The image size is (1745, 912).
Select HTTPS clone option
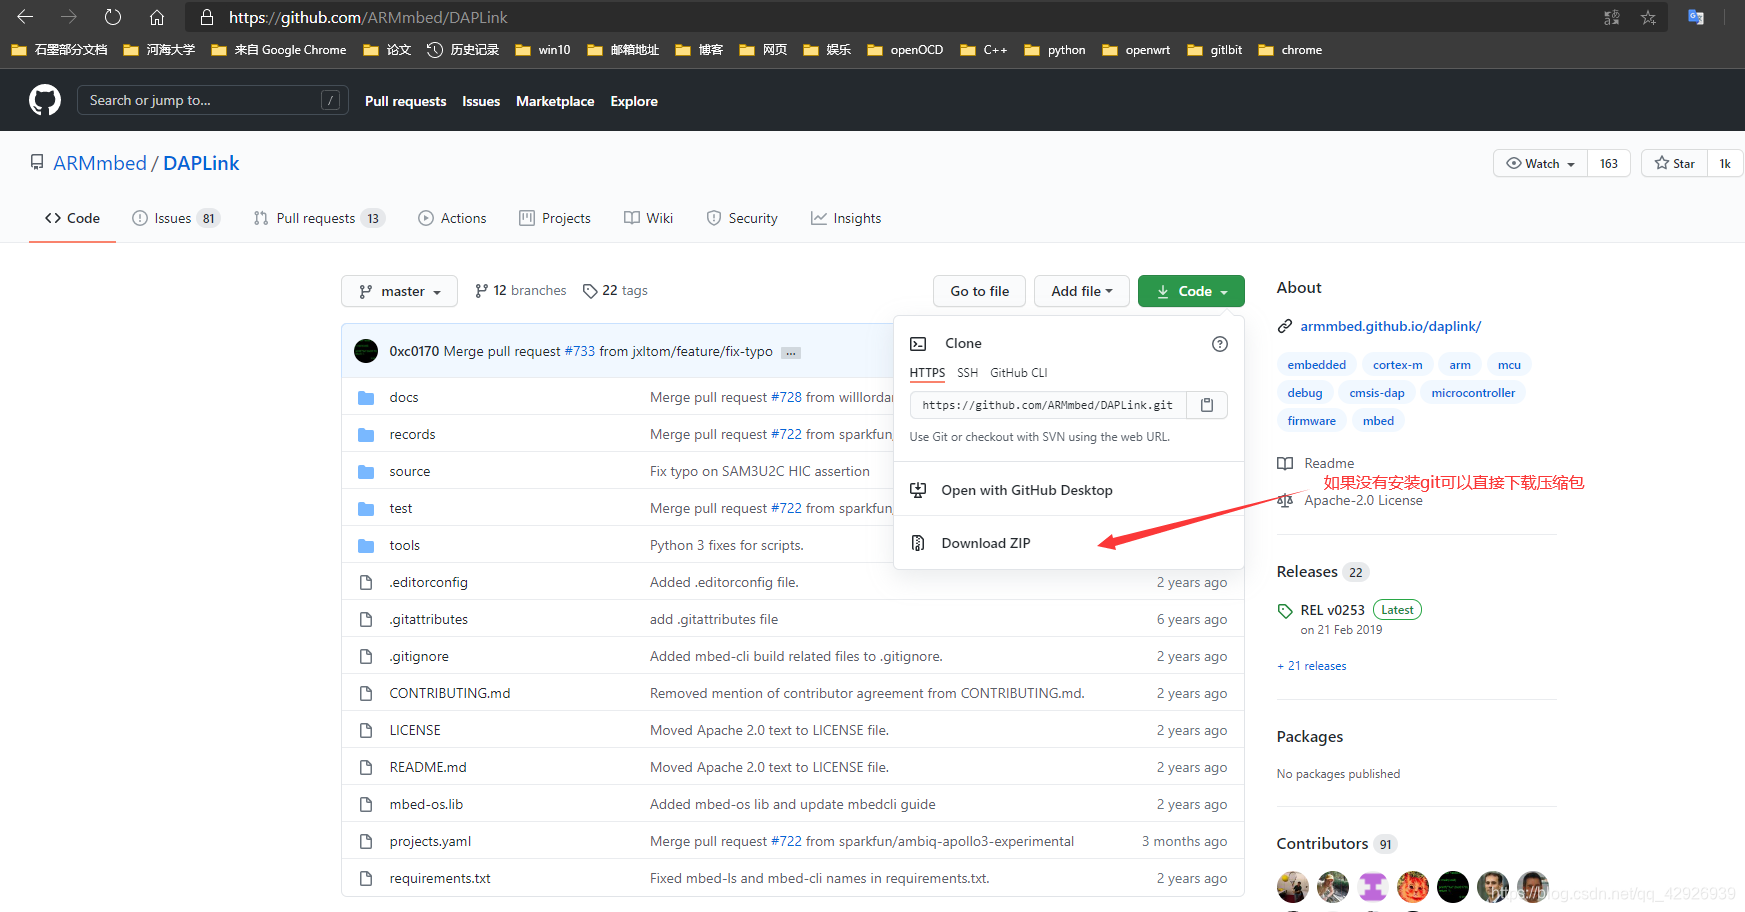tap(927, 373)
